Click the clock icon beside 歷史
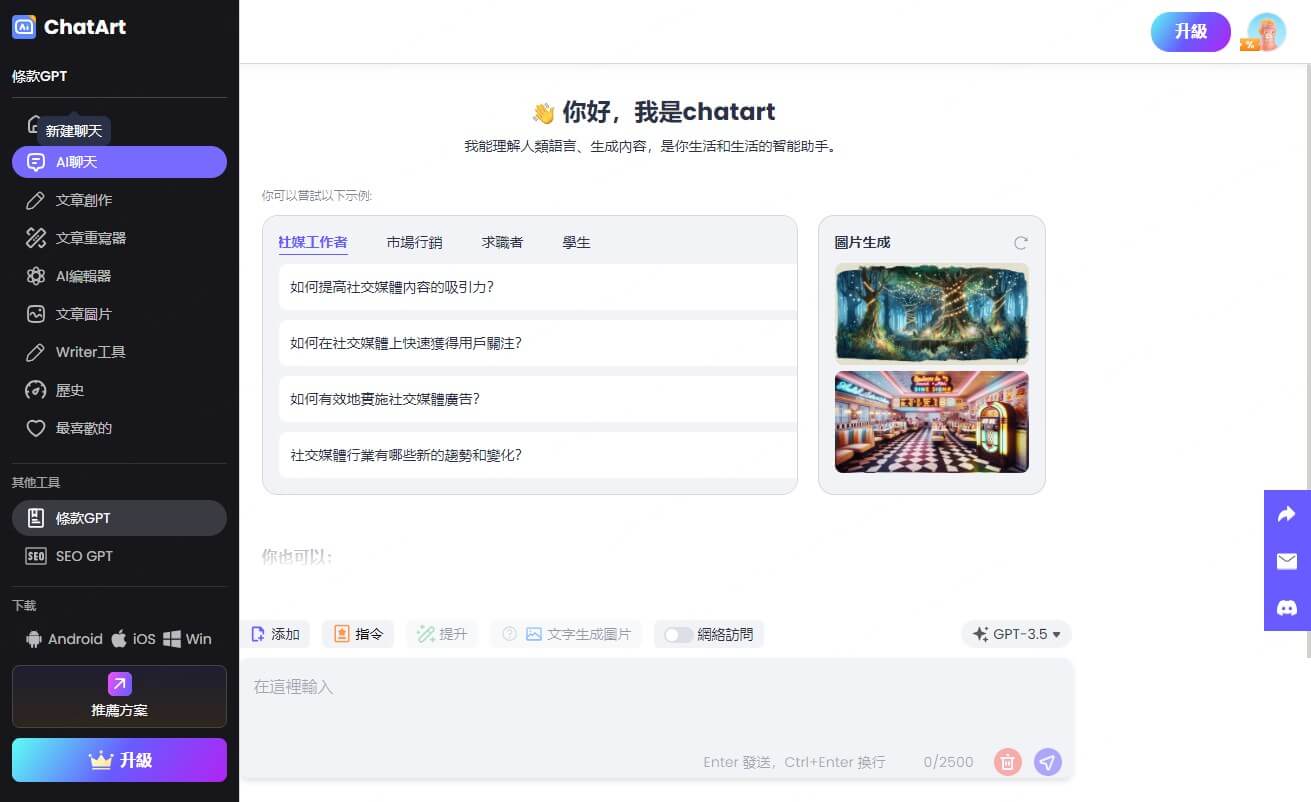This screenshot has width=1311, height=802. point(36,390)
